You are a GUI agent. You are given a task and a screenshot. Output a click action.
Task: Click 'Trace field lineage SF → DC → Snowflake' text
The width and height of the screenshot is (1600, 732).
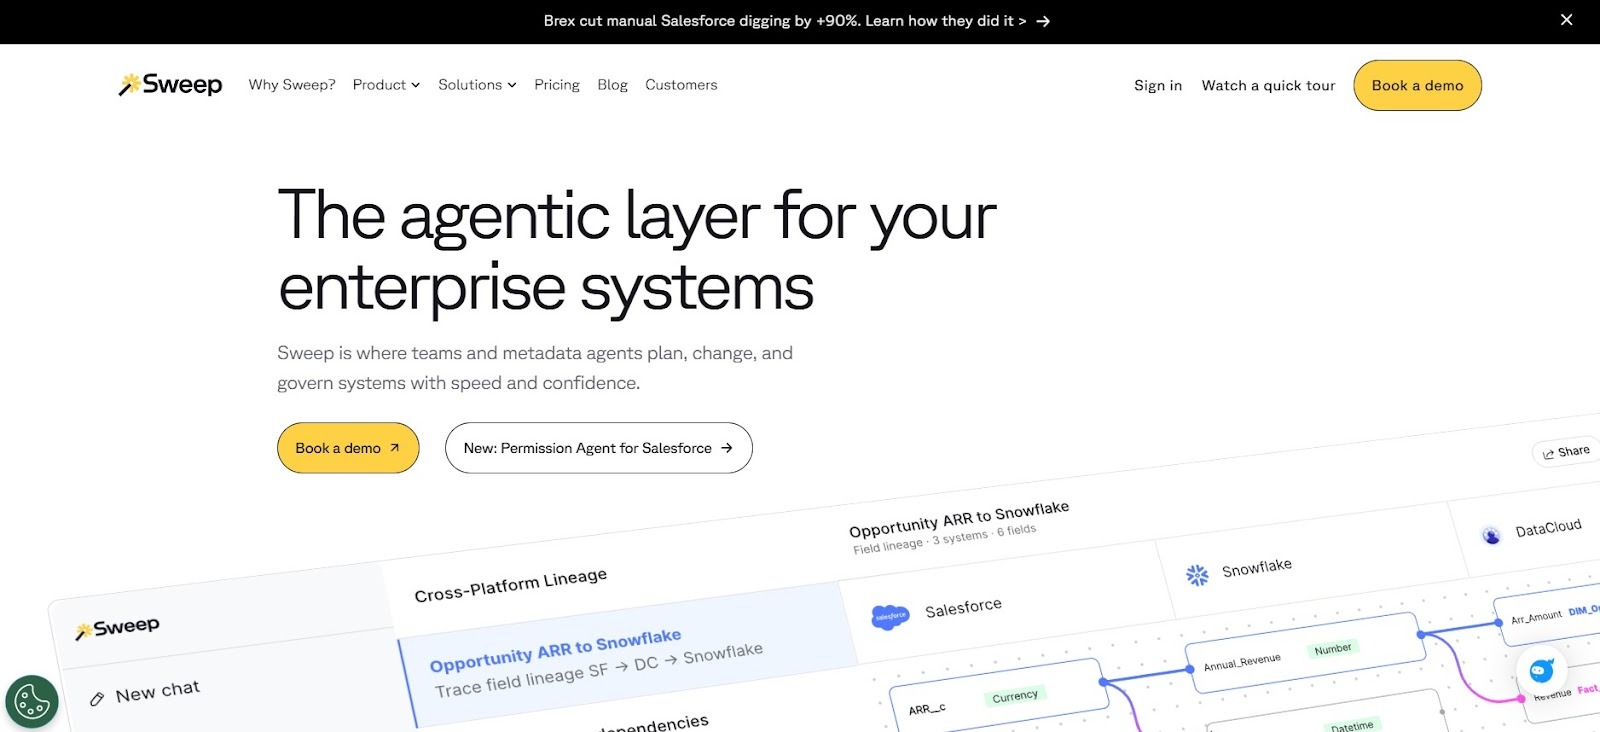pos(598,670)
